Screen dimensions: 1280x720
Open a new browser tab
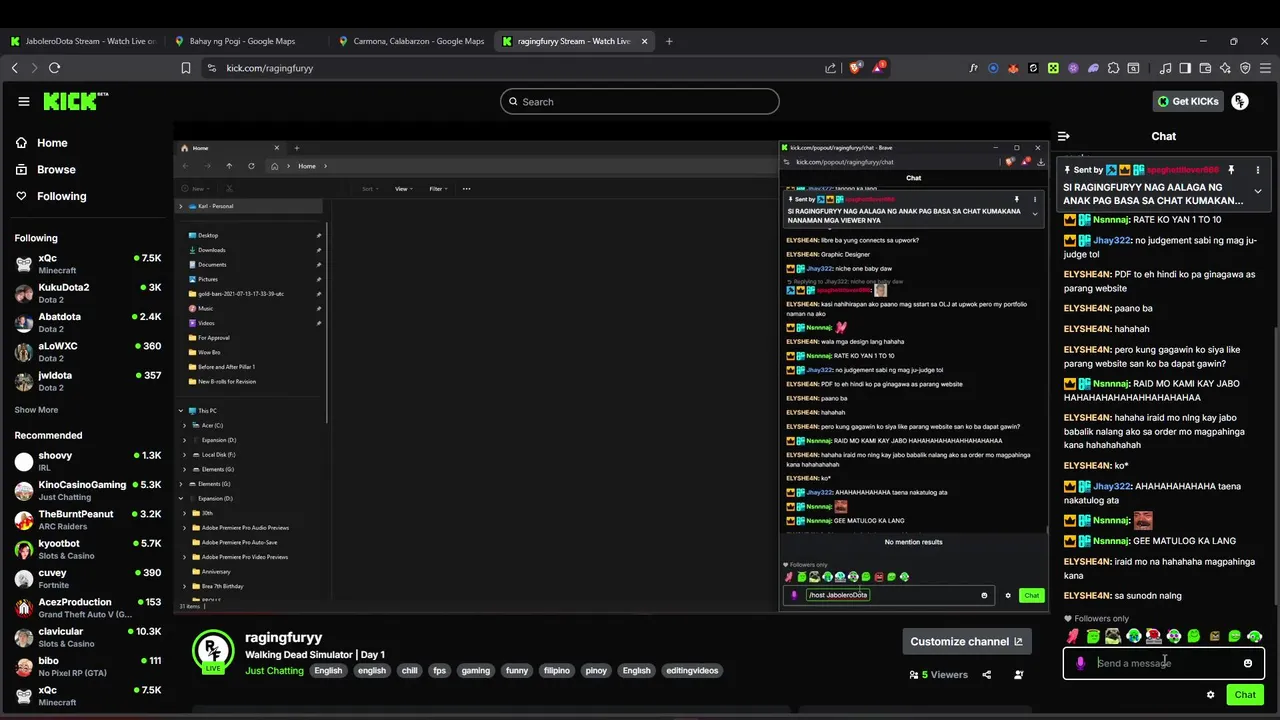point(669,41)
